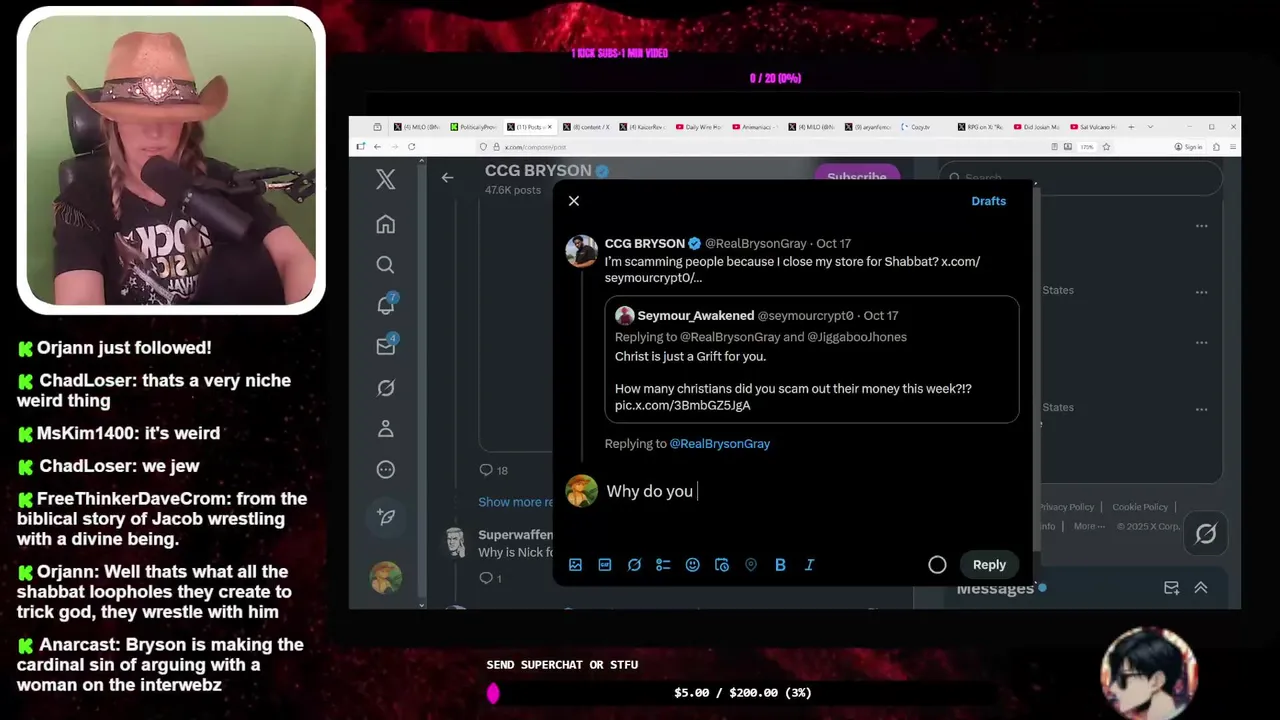Switch to the PoliticallyProv browser tab
Viewport: 1280px width, 720px height.
[474, 127]
